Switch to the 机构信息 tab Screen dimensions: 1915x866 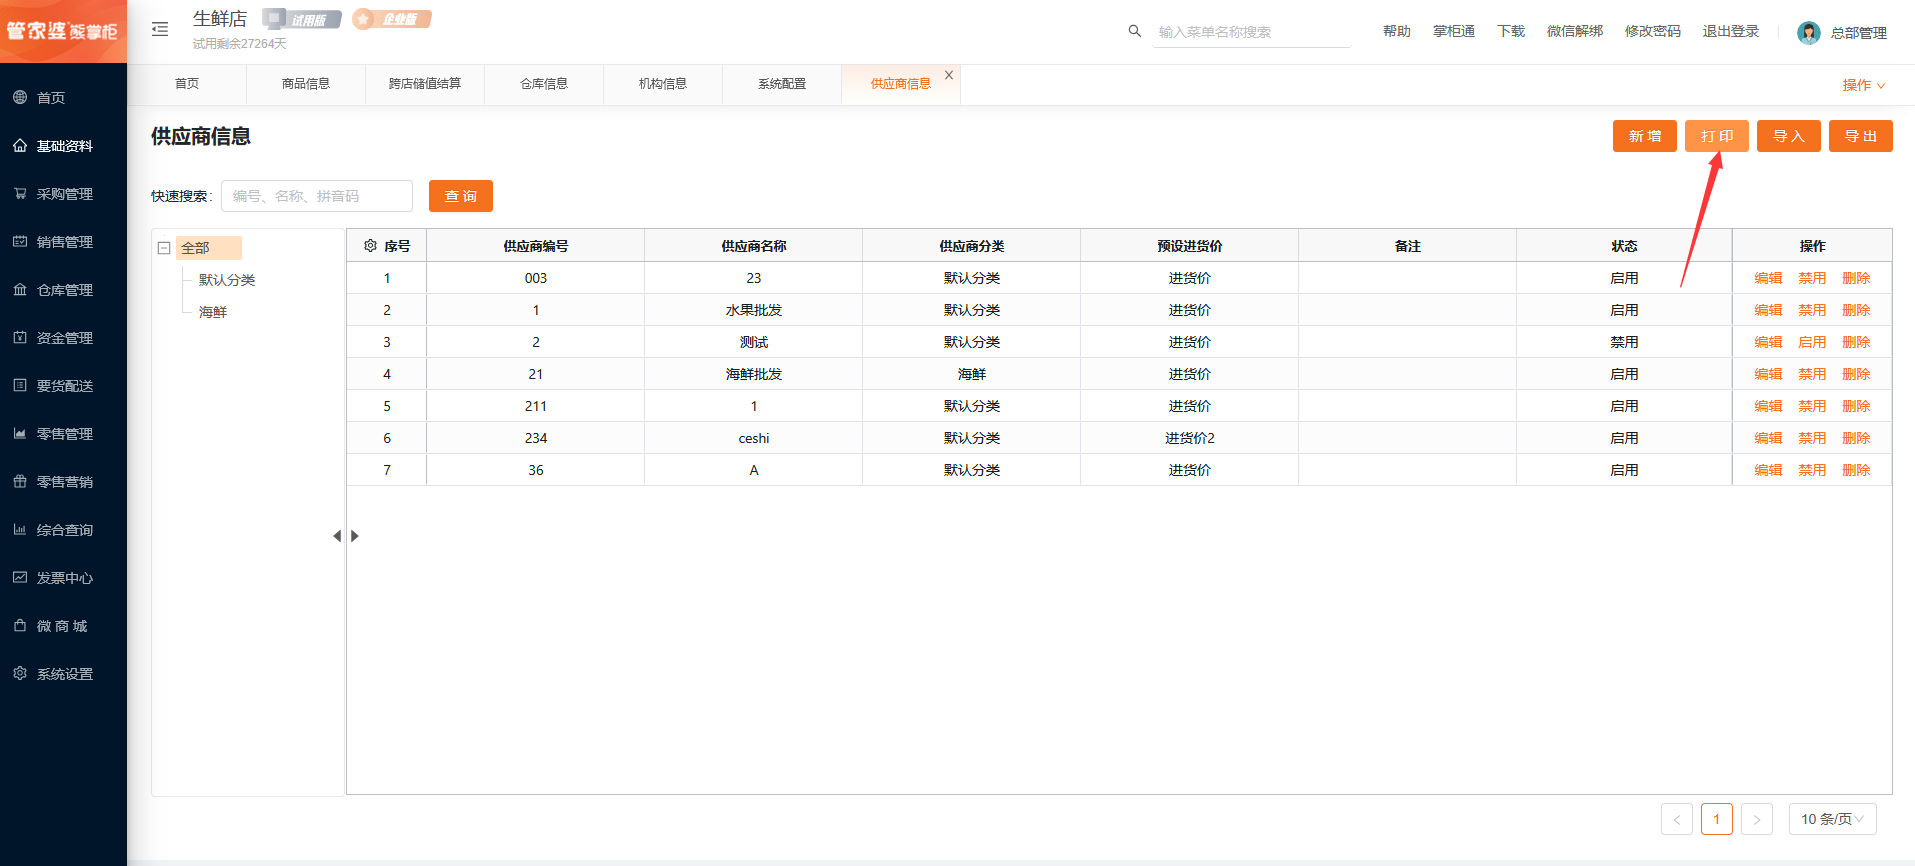[663, 84]
